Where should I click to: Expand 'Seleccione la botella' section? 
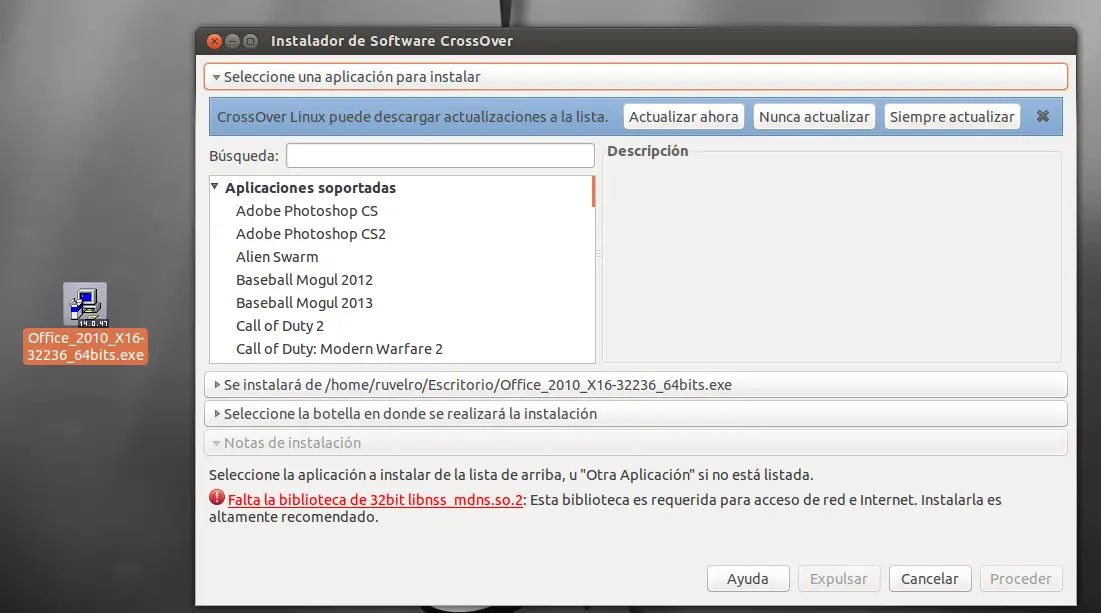(x=635, y=414)
